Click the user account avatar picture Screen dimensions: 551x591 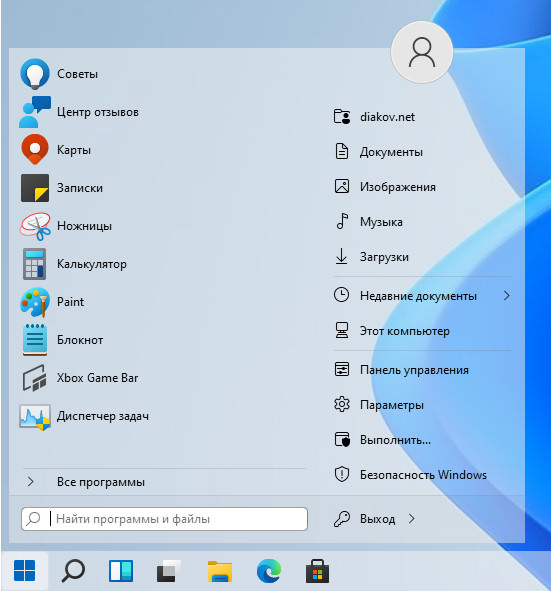click(422, 52)
